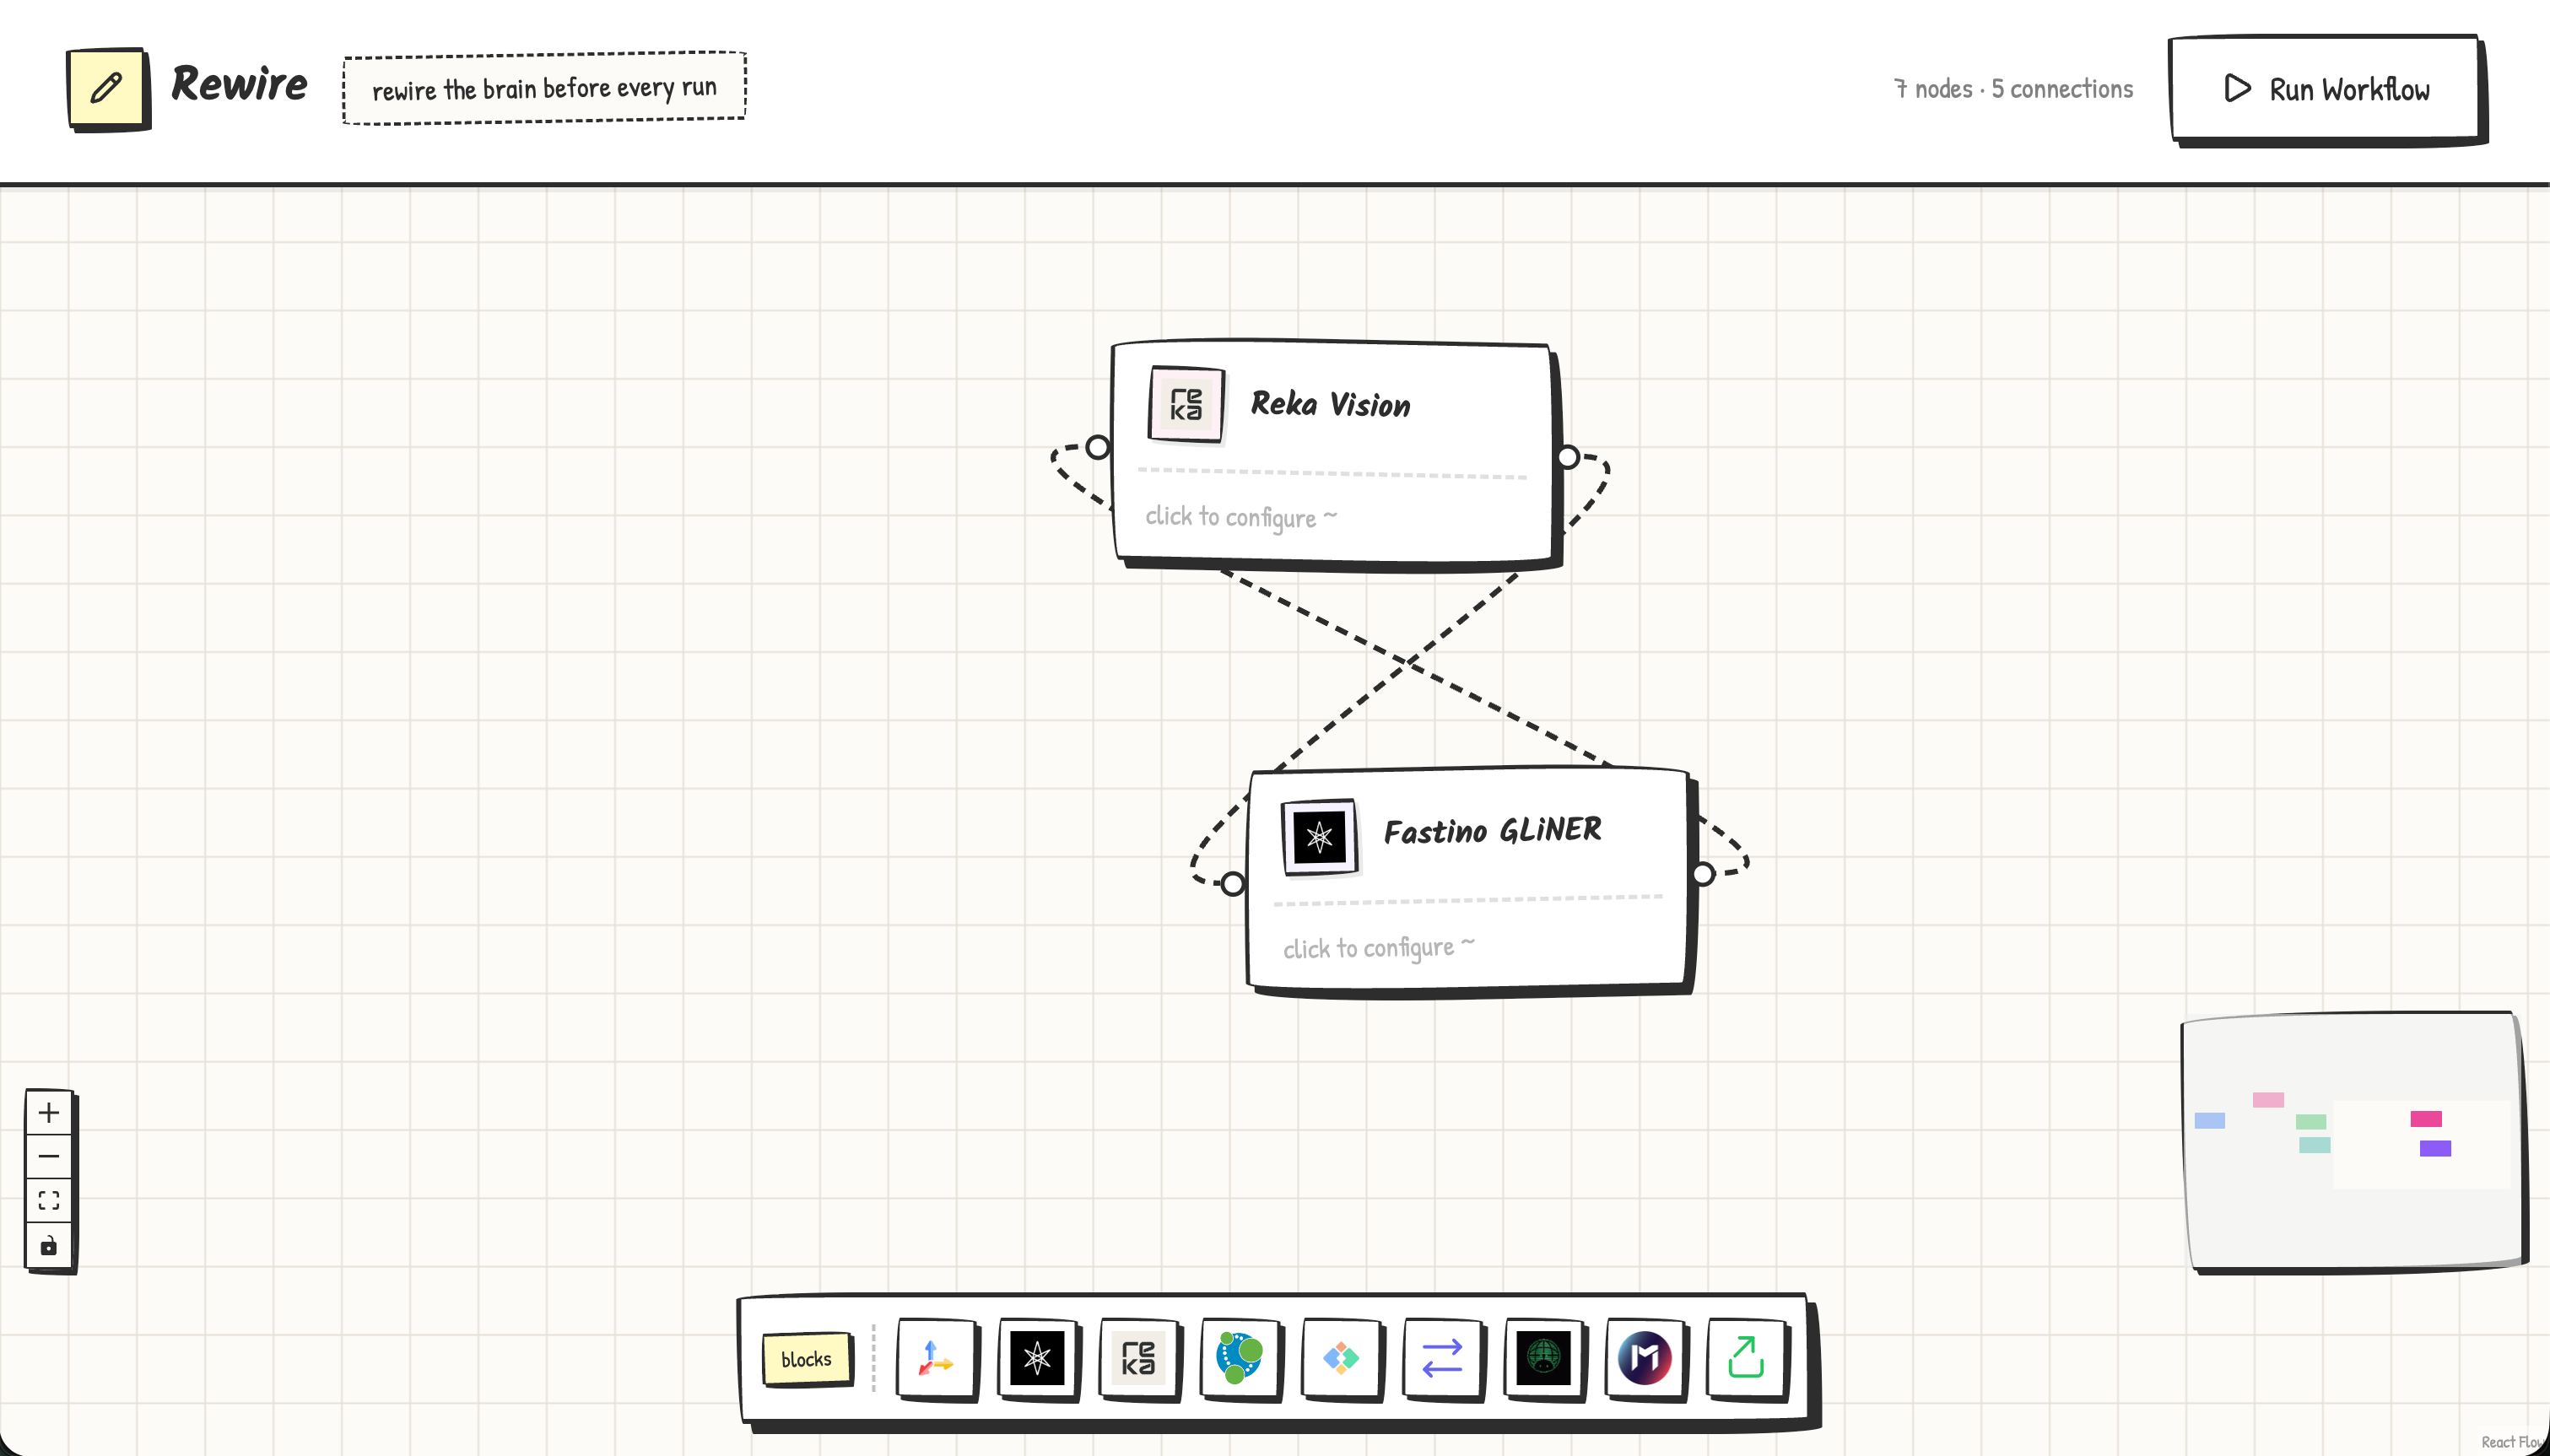Run the workflow

[x=2325, y=89]
